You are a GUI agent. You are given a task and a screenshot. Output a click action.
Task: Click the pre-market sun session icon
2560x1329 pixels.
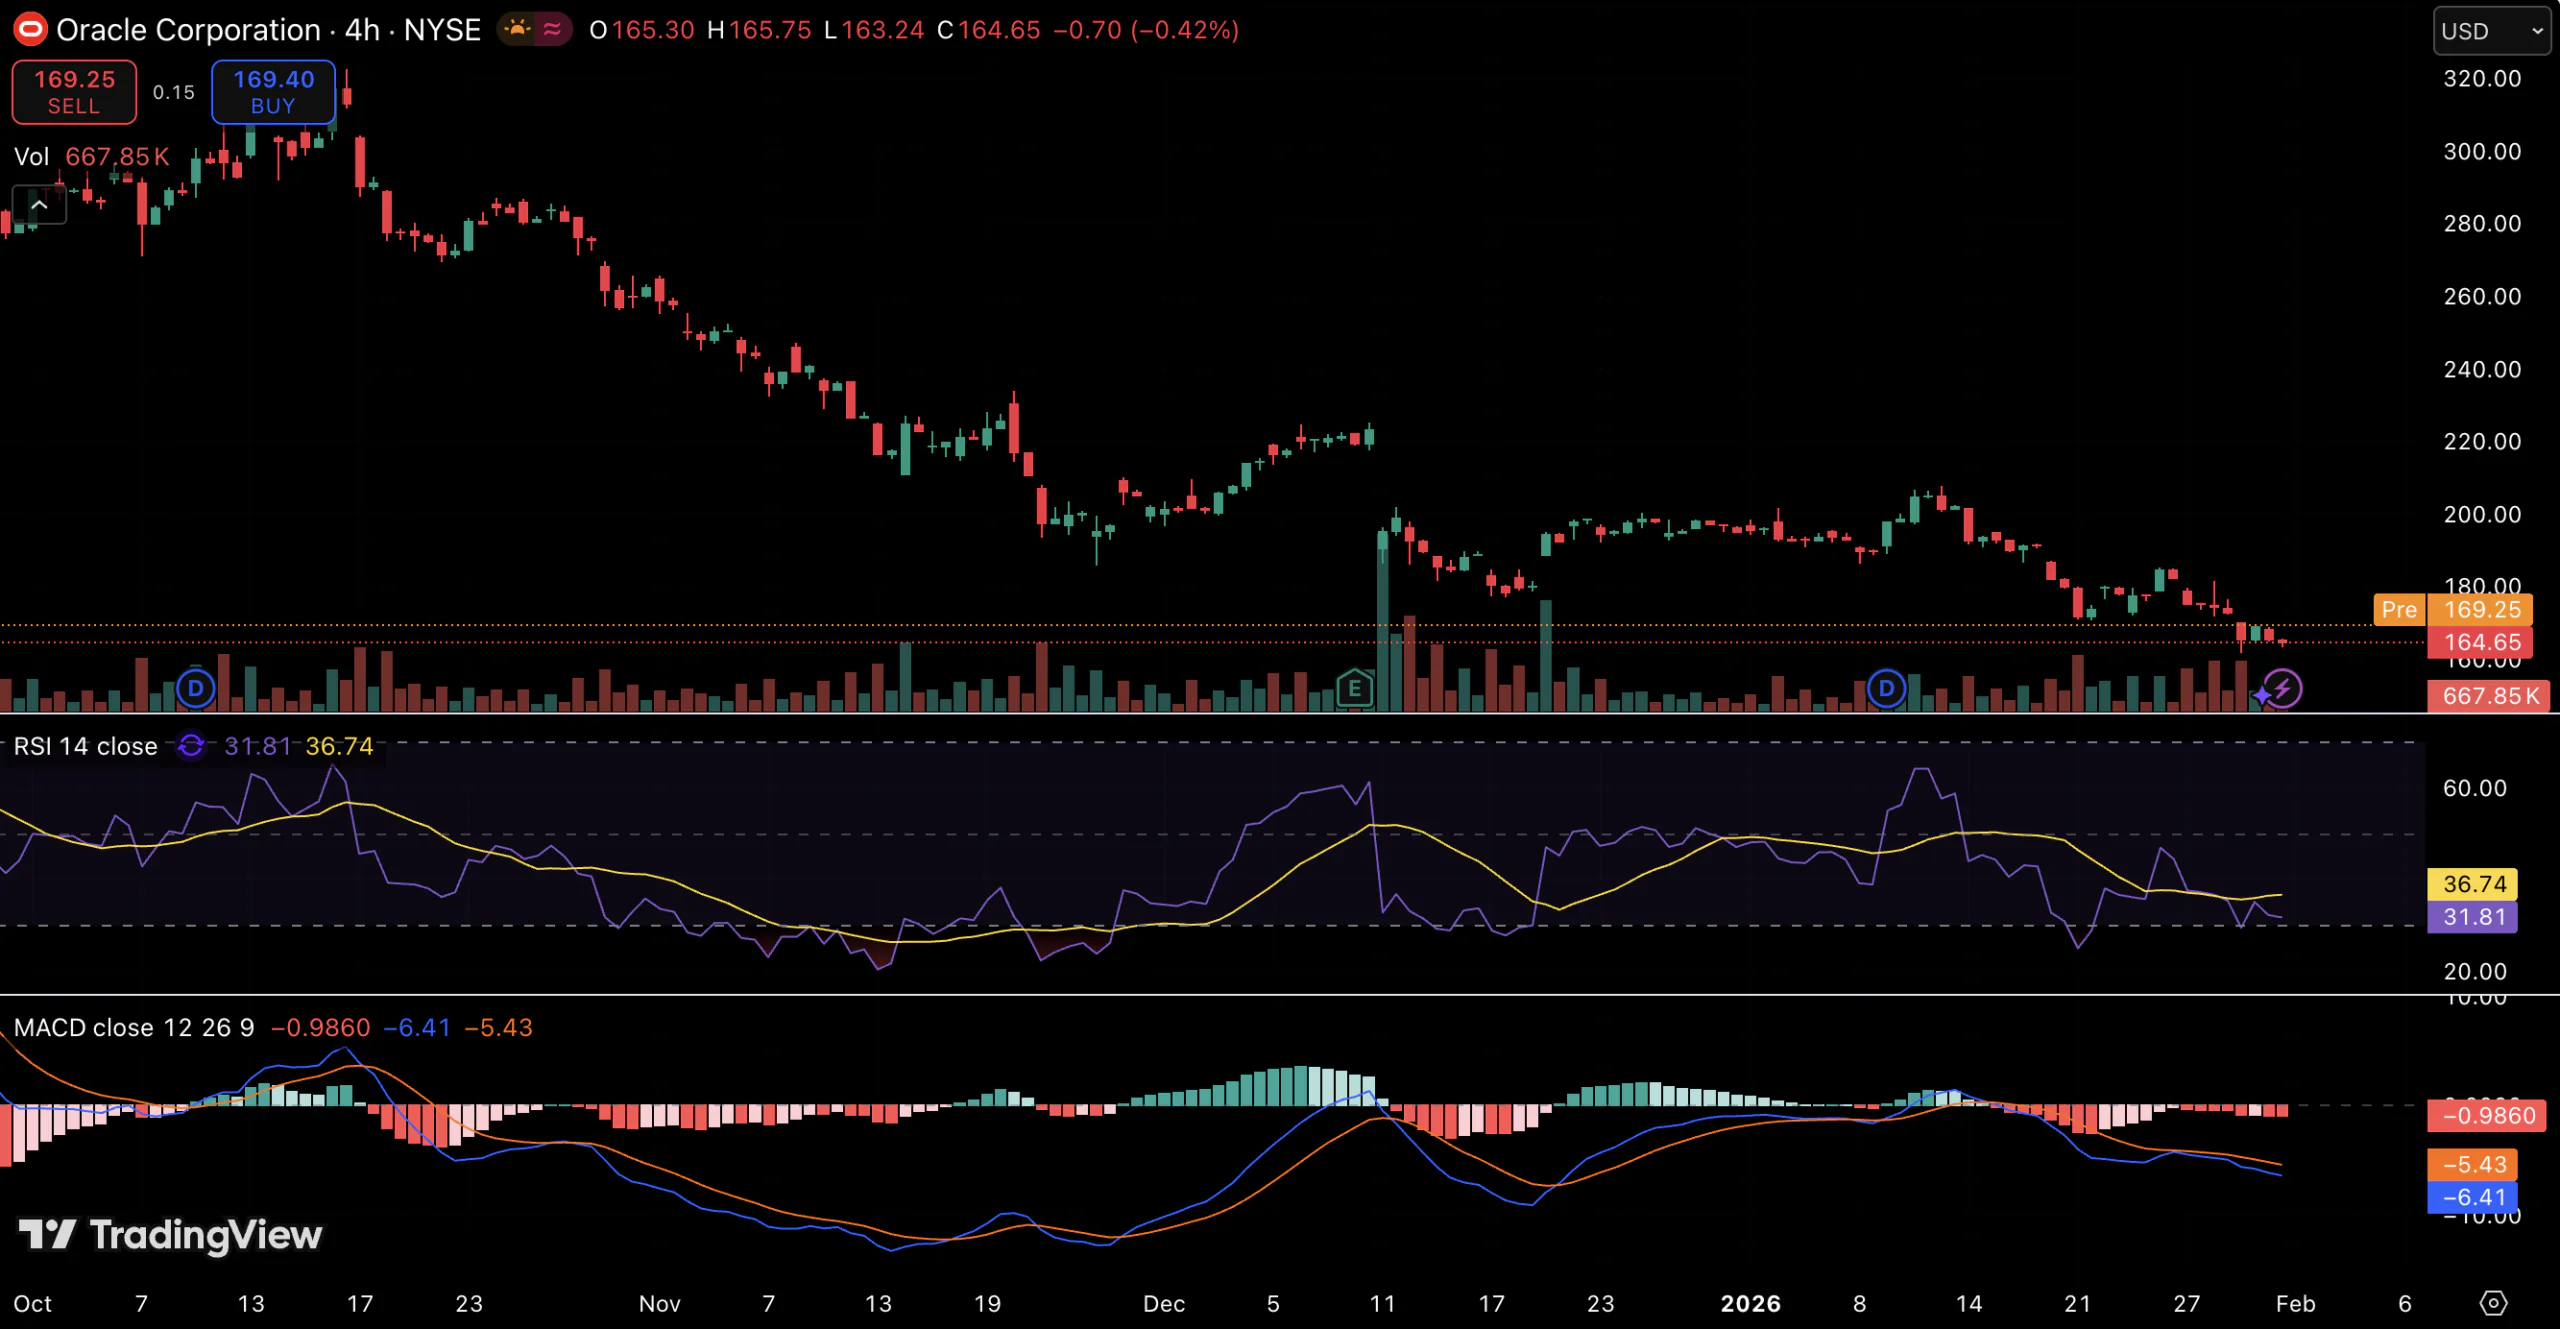pyautogui.click(x=517, y=29)
